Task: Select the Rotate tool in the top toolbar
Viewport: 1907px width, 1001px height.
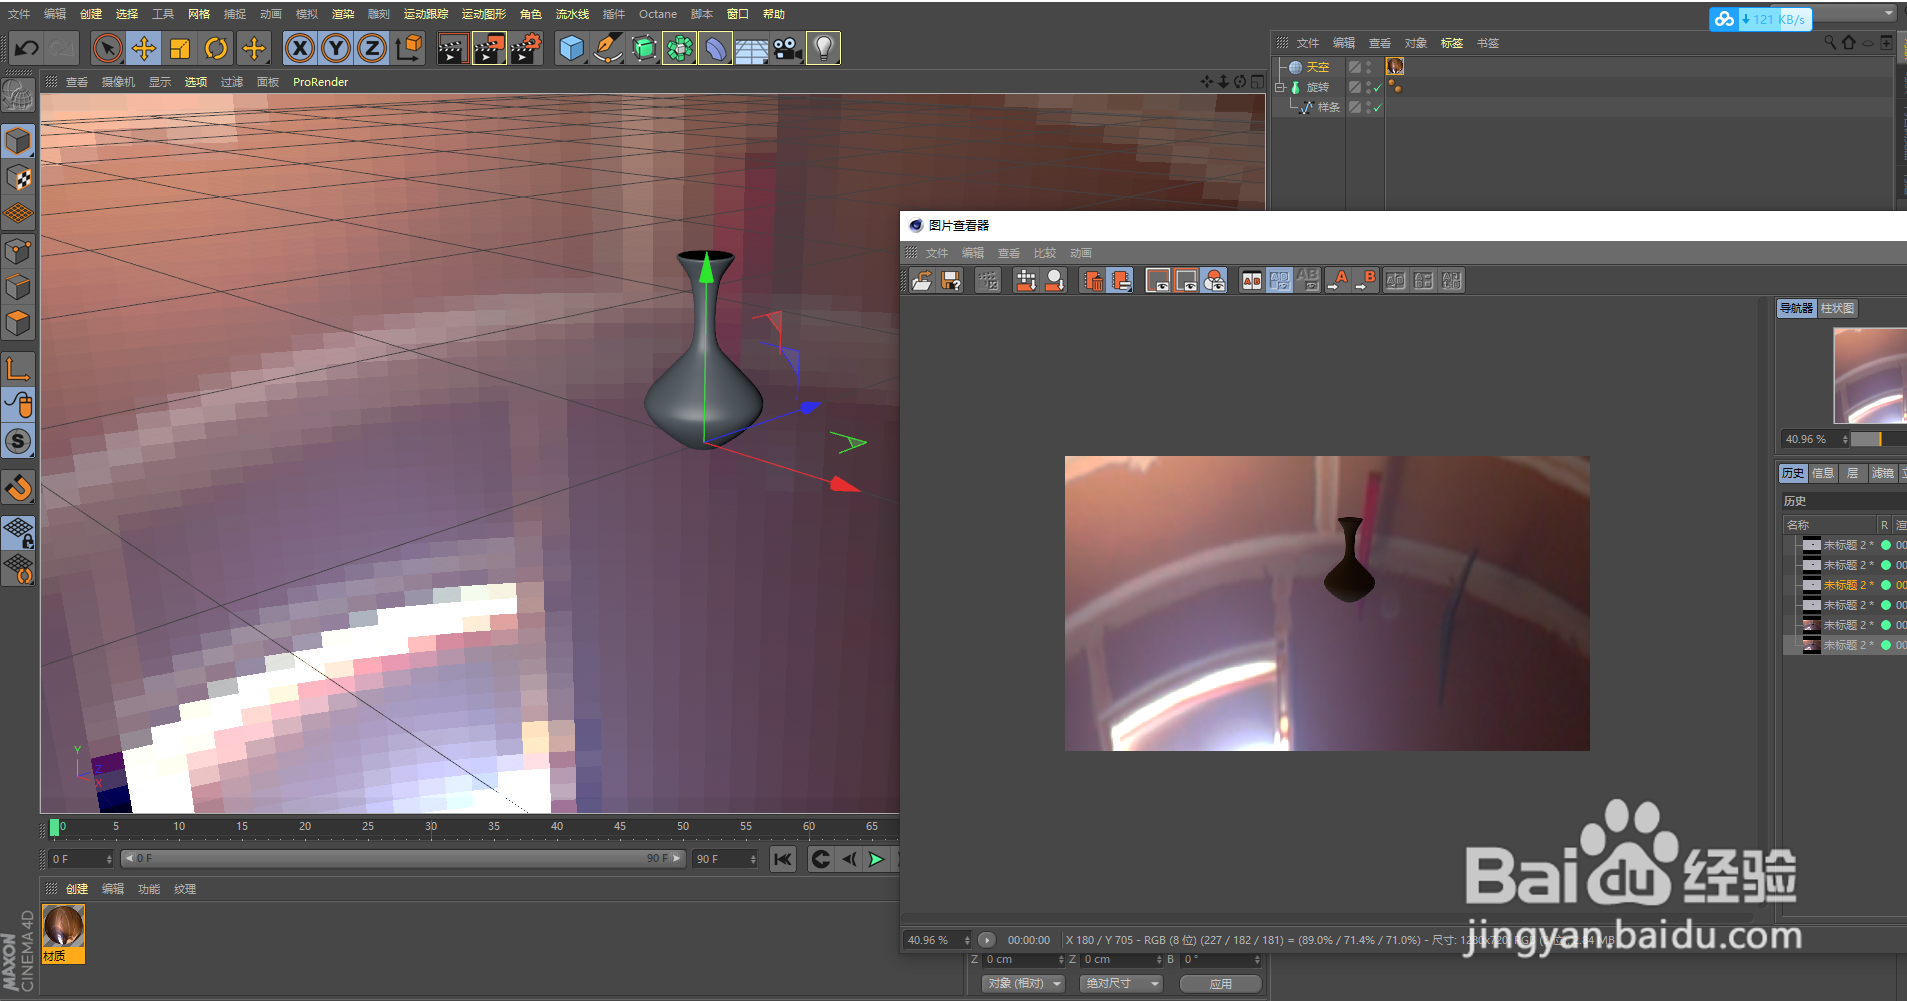Action: point(216,48)
